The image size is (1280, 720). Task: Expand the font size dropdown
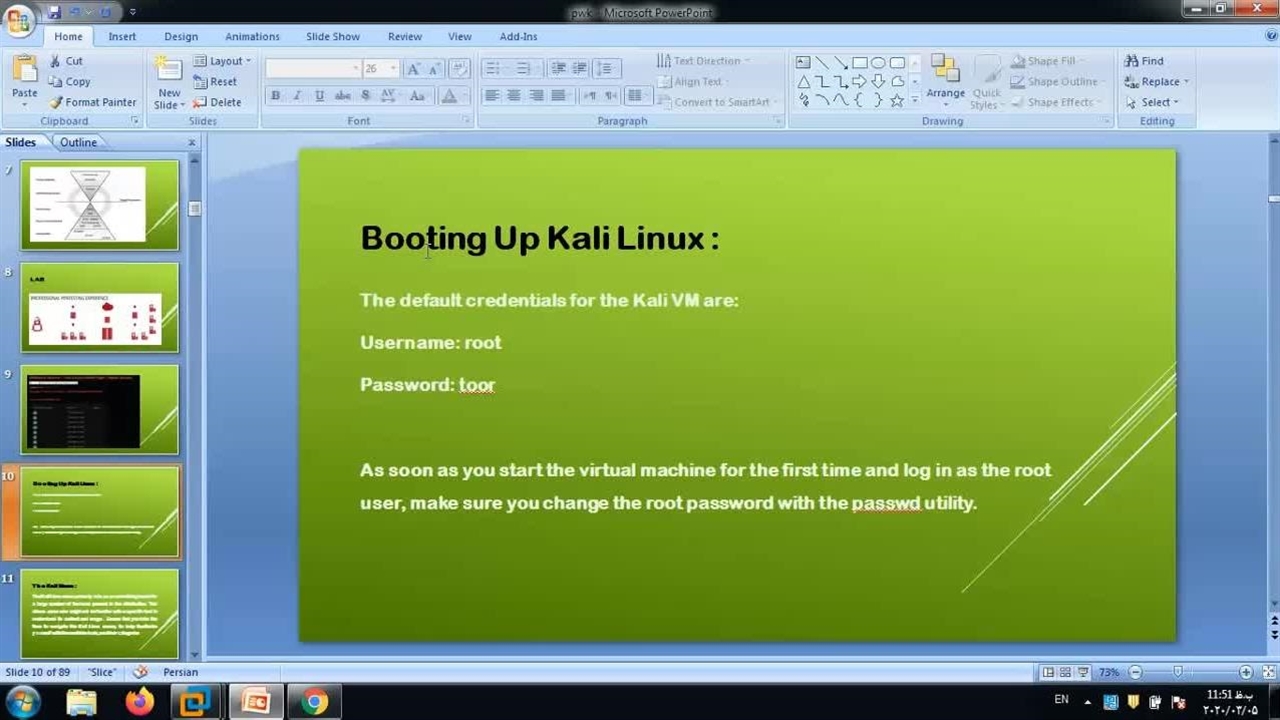point(393,68)
